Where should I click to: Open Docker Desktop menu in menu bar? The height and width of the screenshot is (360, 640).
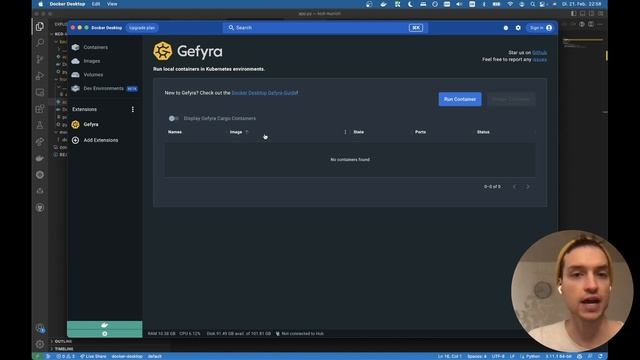click(67, 4)
